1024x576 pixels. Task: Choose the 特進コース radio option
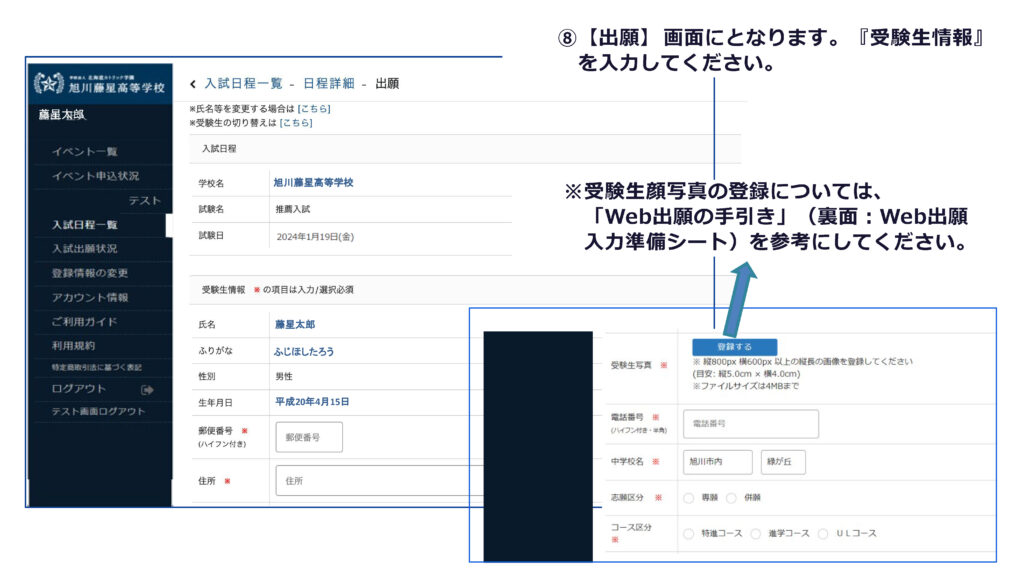tap(688, 533)
